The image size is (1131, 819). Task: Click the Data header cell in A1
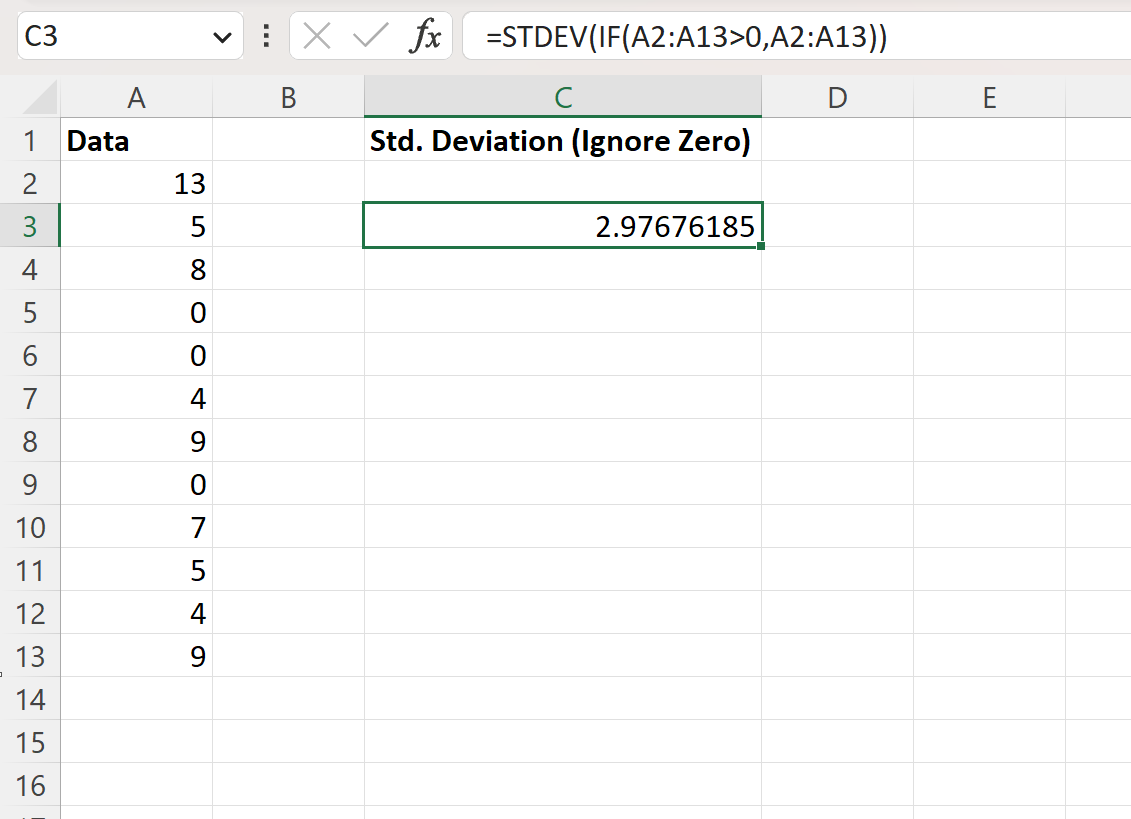point(136,141)
